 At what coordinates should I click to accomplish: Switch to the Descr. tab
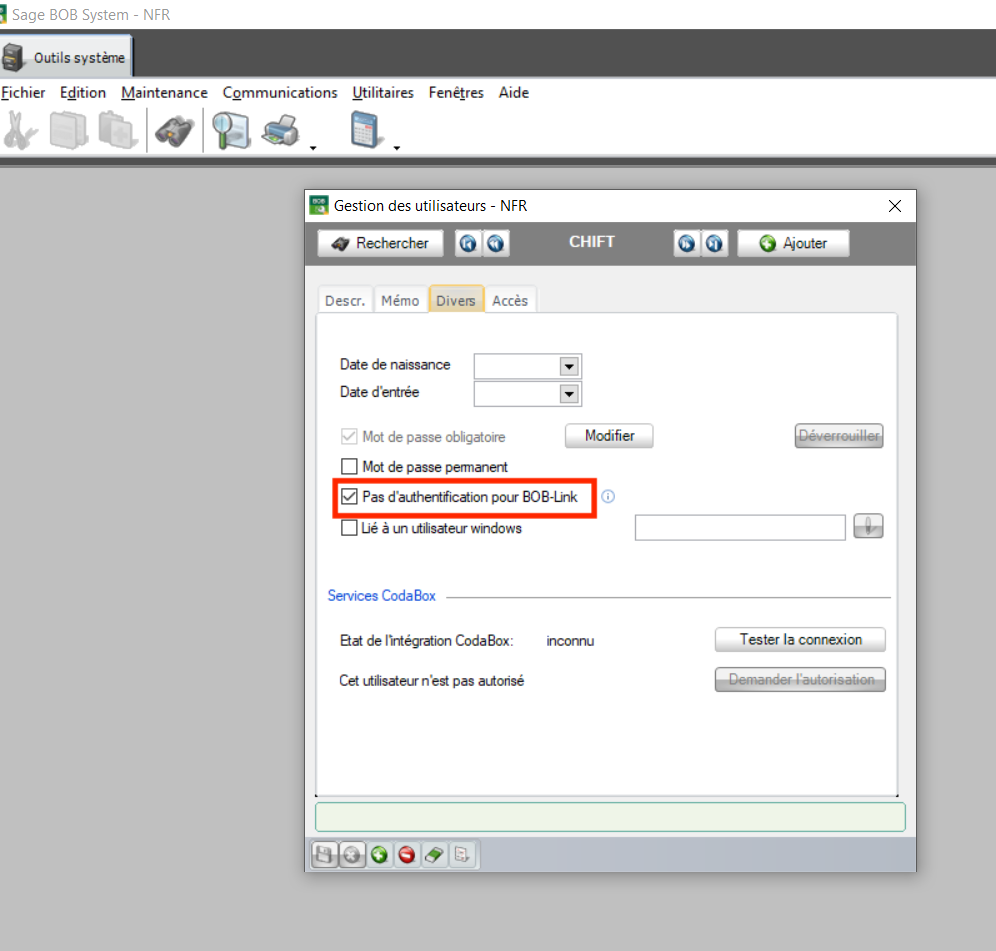(x=345, y=300)
